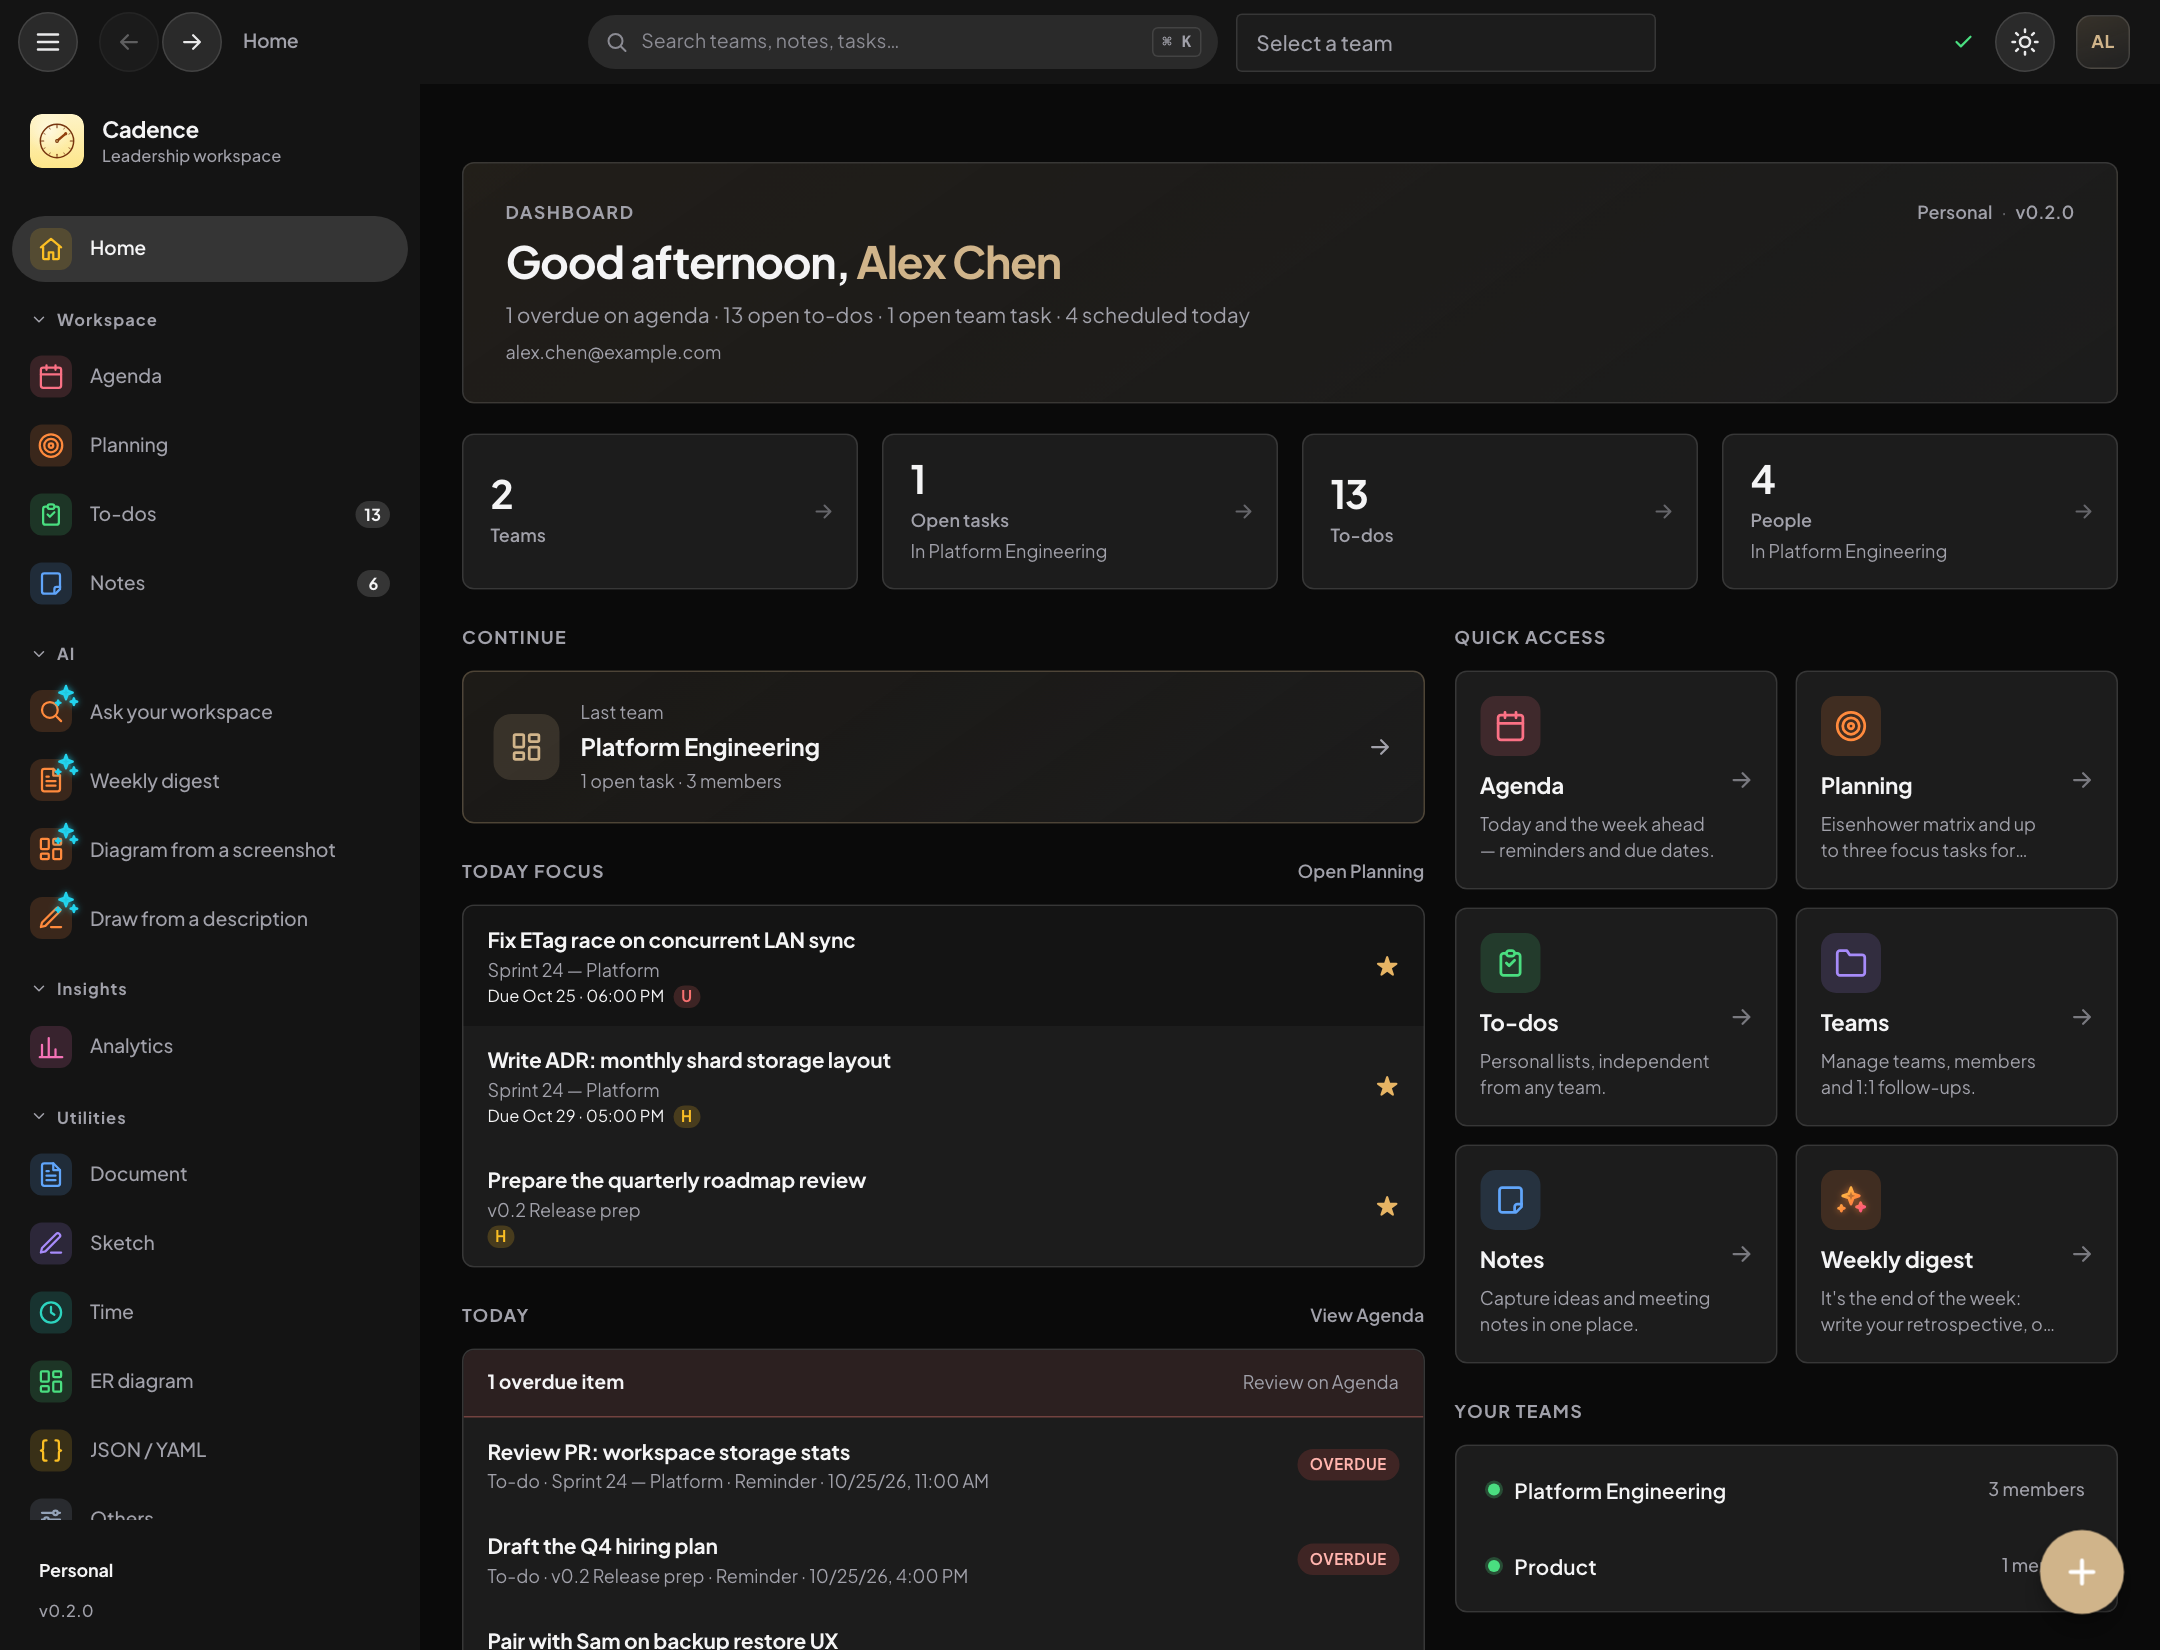Toggle the hamburger sidebar menu
This screenshot has width=2160, height=1650.
pyautogui.click(x=47, y=42)
